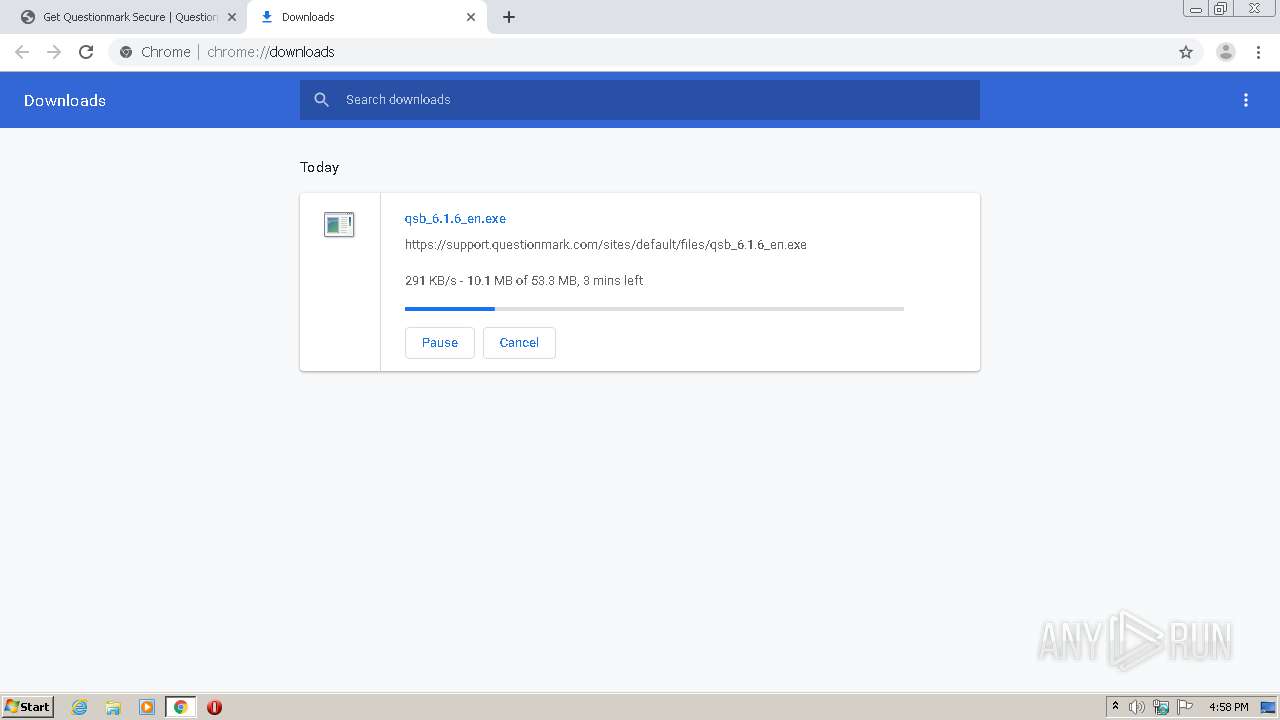Go back using the browser back arrow
The height and width of the screenshot is (720, 1280).
[x=22, y=52]
